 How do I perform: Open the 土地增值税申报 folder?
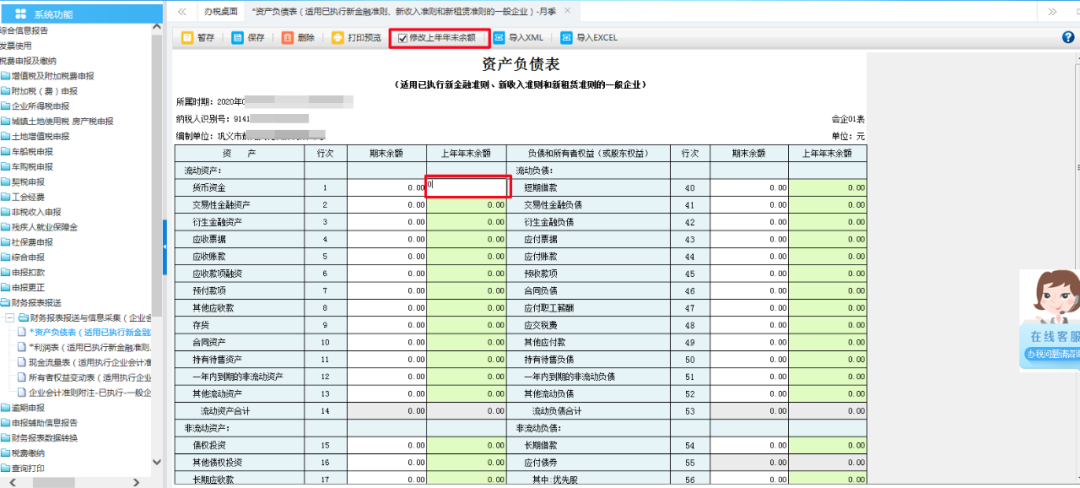35,136
